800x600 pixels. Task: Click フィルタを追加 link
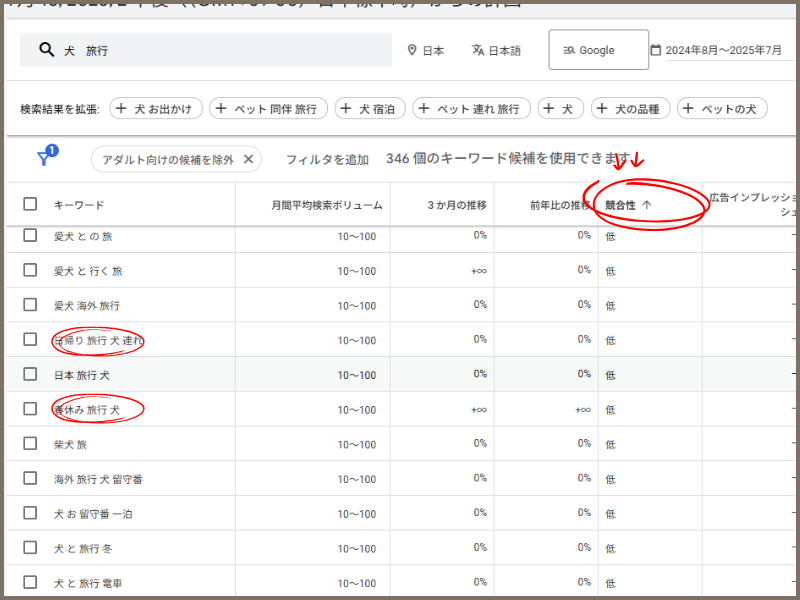click(327, 159)
